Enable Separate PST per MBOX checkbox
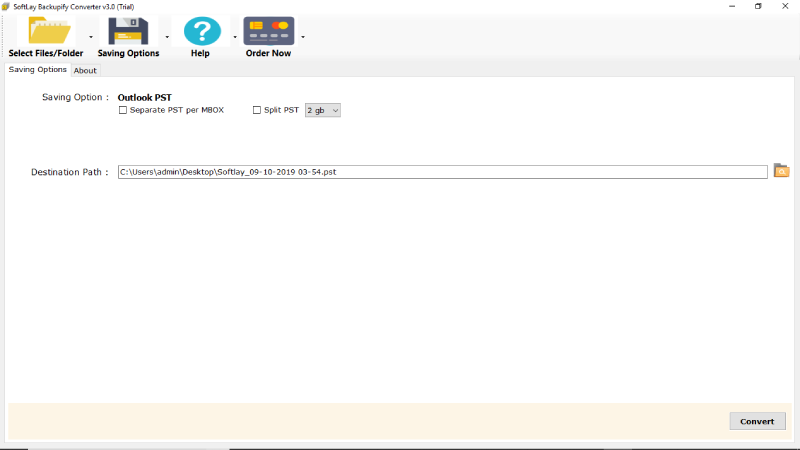This screenshot has height=450, width=800. click(x=122, y=110)
